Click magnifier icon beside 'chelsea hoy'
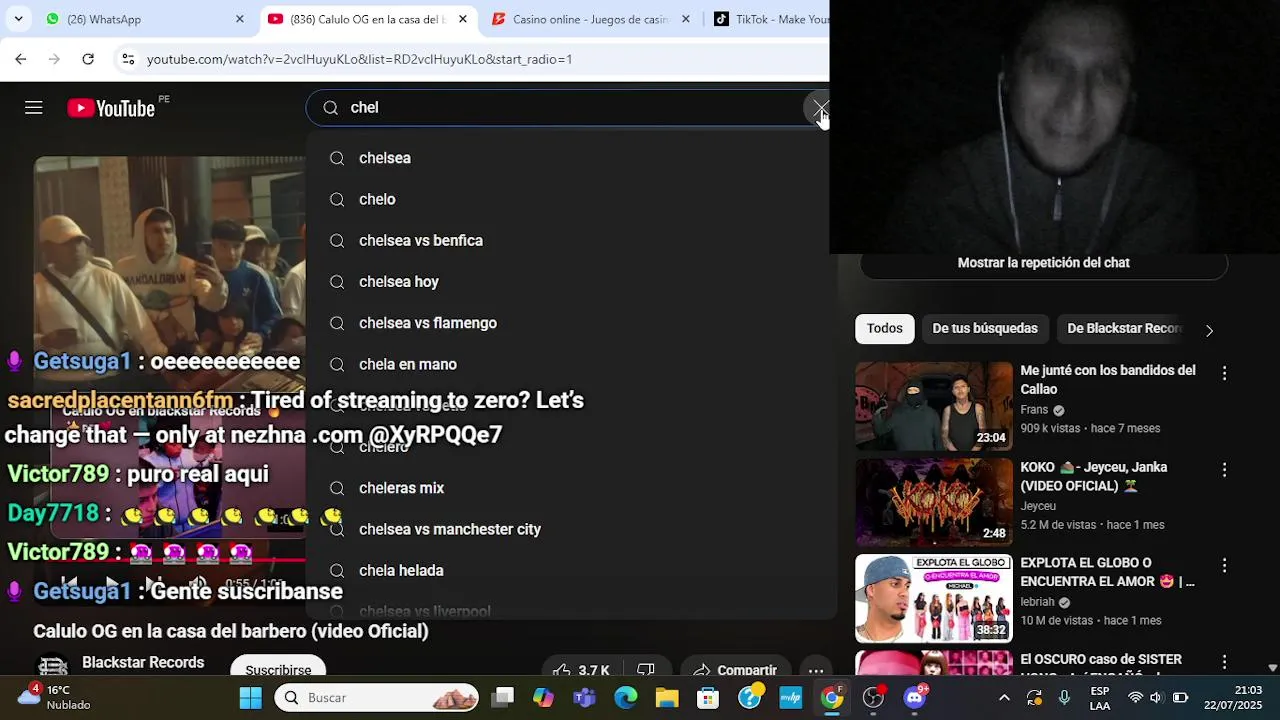The image size is (1280, 720). 337,282
